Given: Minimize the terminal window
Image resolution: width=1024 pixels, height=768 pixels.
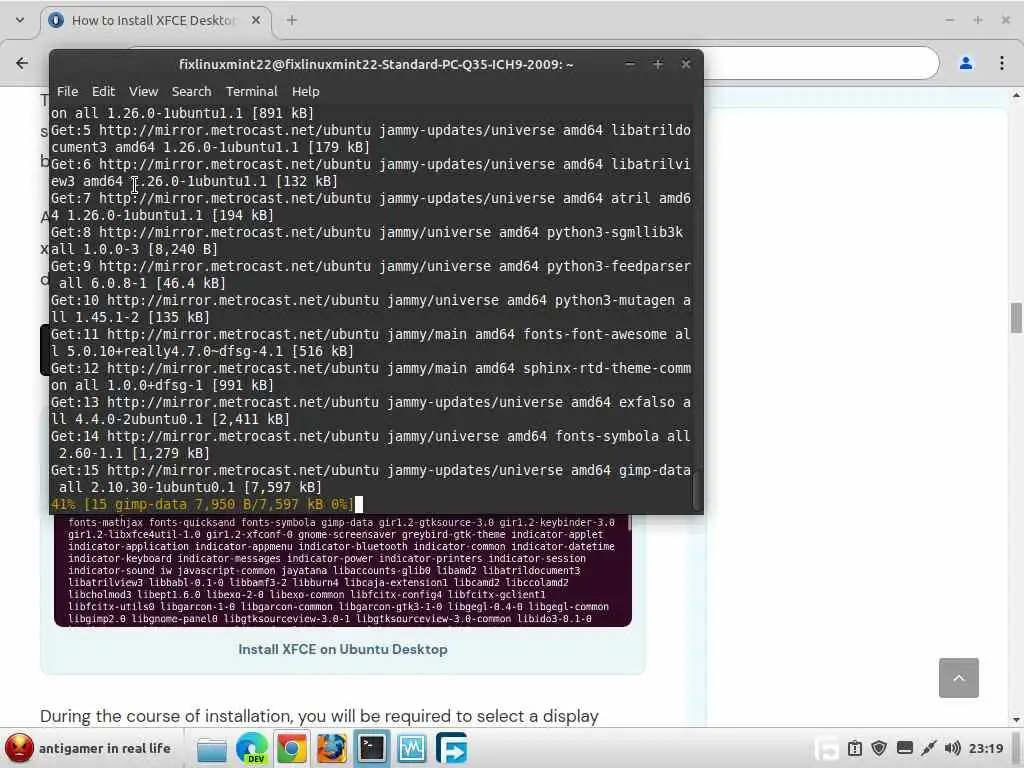Looking at the screenshot, I should (630, 64).
